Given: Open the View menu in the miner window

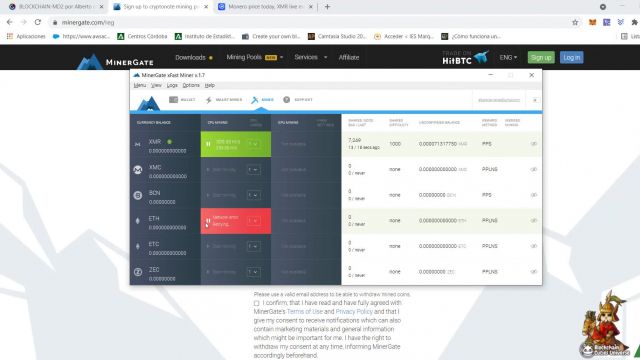Looking at the screenshot, I should pos(156,85).
